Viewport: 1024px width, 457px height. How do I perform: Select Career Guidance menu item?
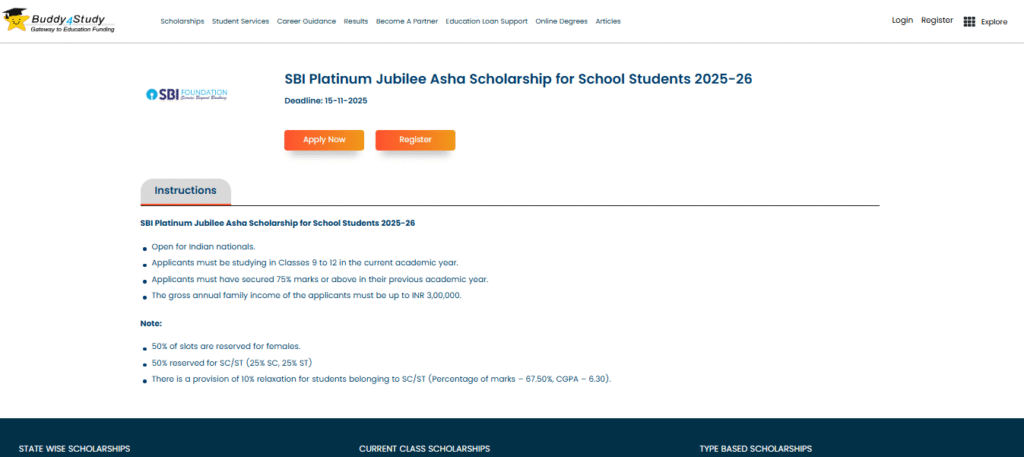pos(306,21)
